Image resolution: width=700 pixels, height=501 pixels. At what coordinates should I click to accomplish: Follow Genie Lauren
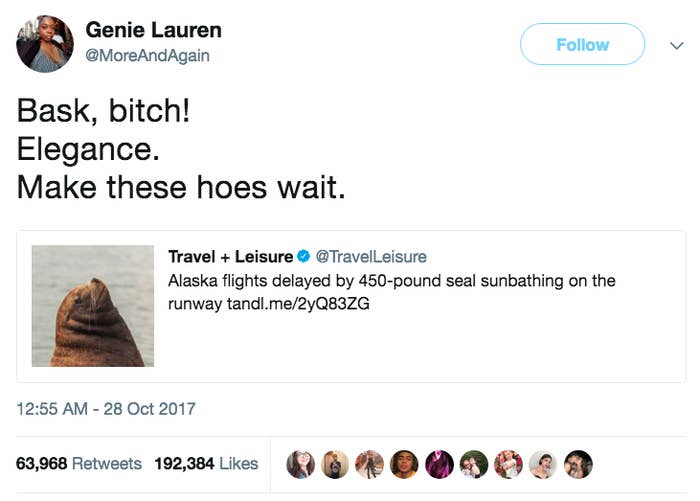582,44
